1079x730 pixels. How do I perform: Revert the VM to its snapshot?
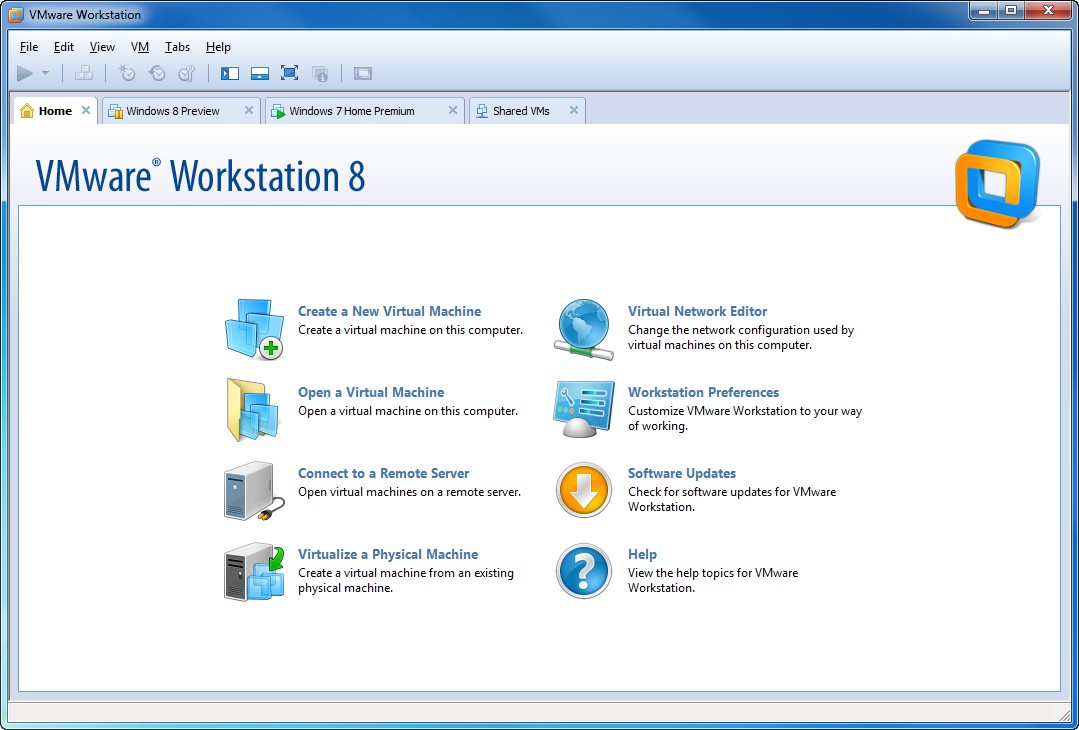[x=156, y=73]
